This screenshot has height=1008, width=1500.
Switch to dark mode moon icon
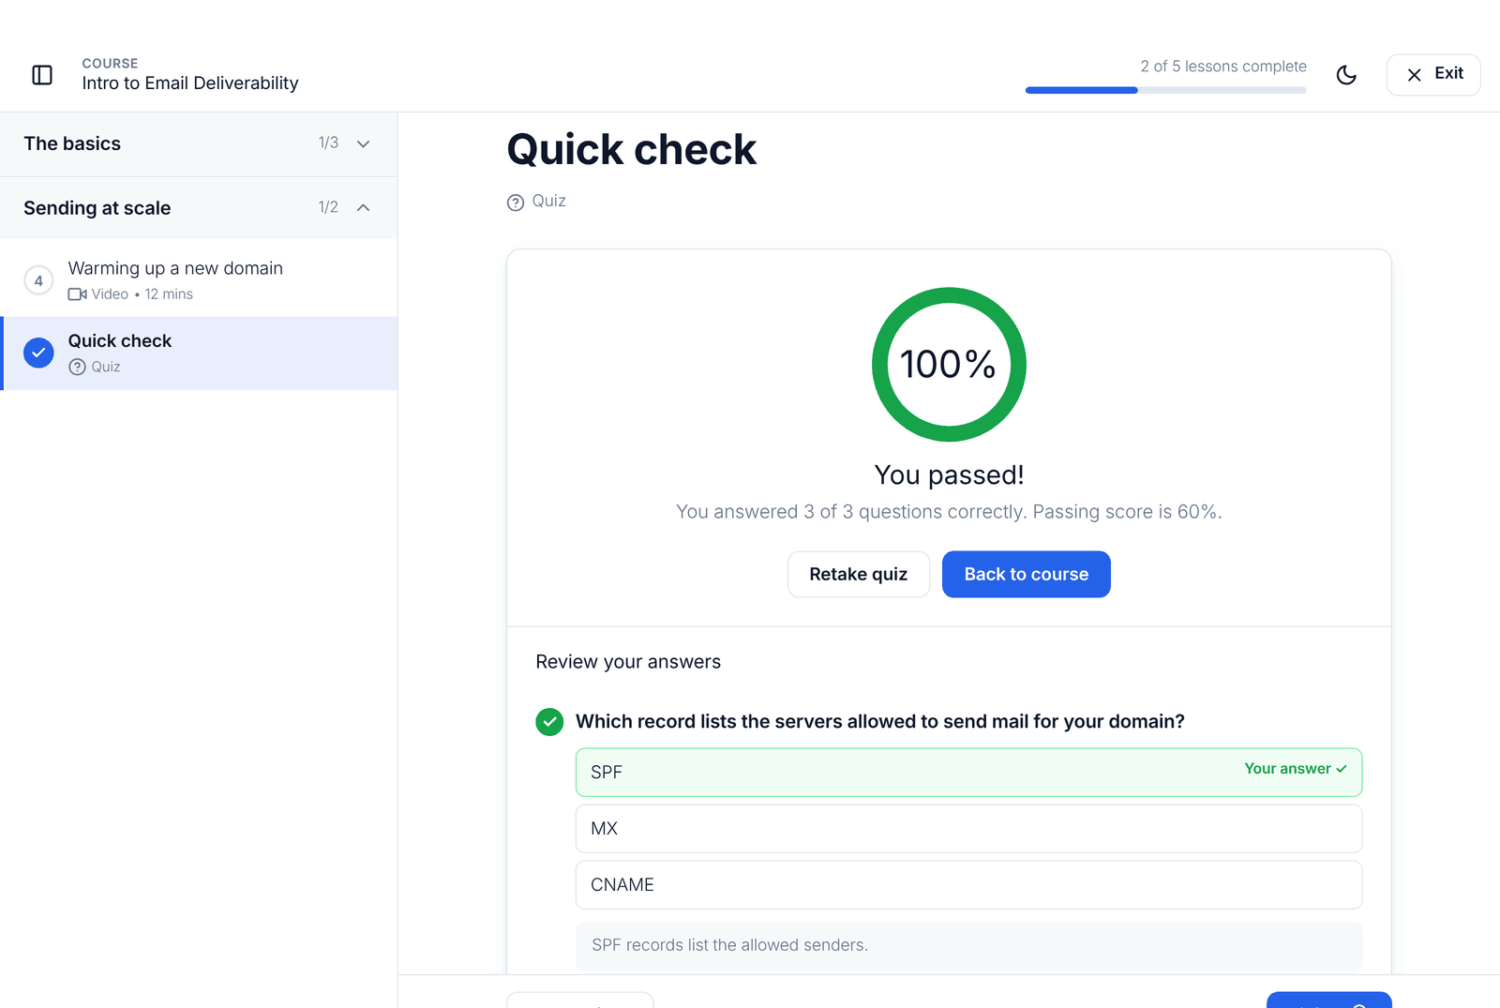point(1346,75)
